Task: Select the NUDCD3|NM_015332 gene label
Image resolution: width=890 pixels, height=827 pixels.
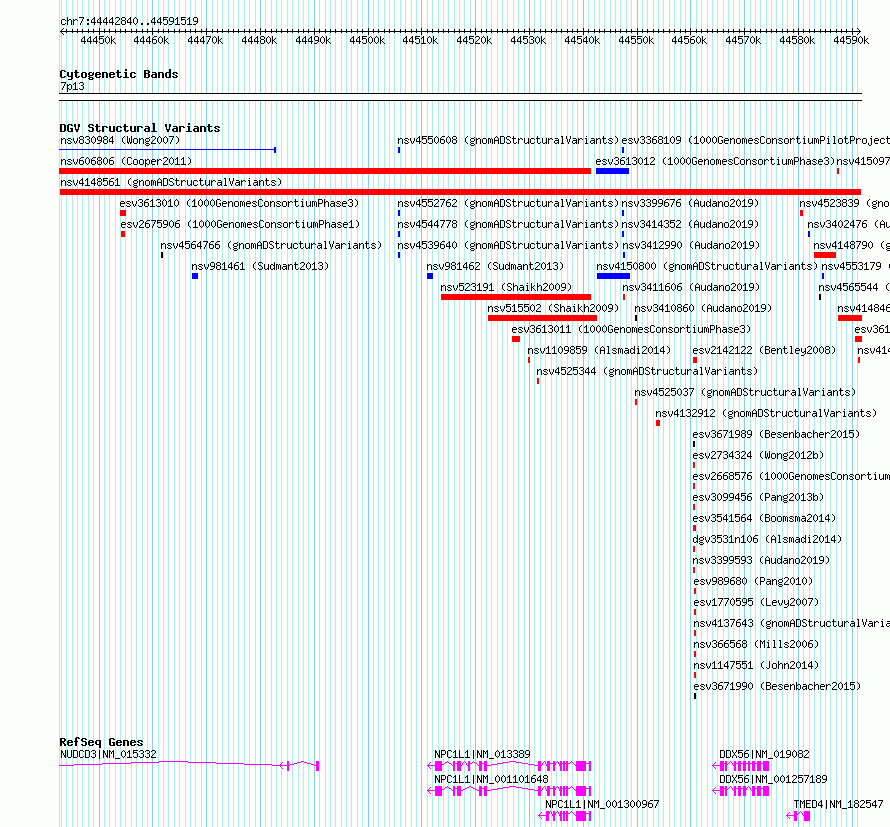Action: (x=108, y=754)
